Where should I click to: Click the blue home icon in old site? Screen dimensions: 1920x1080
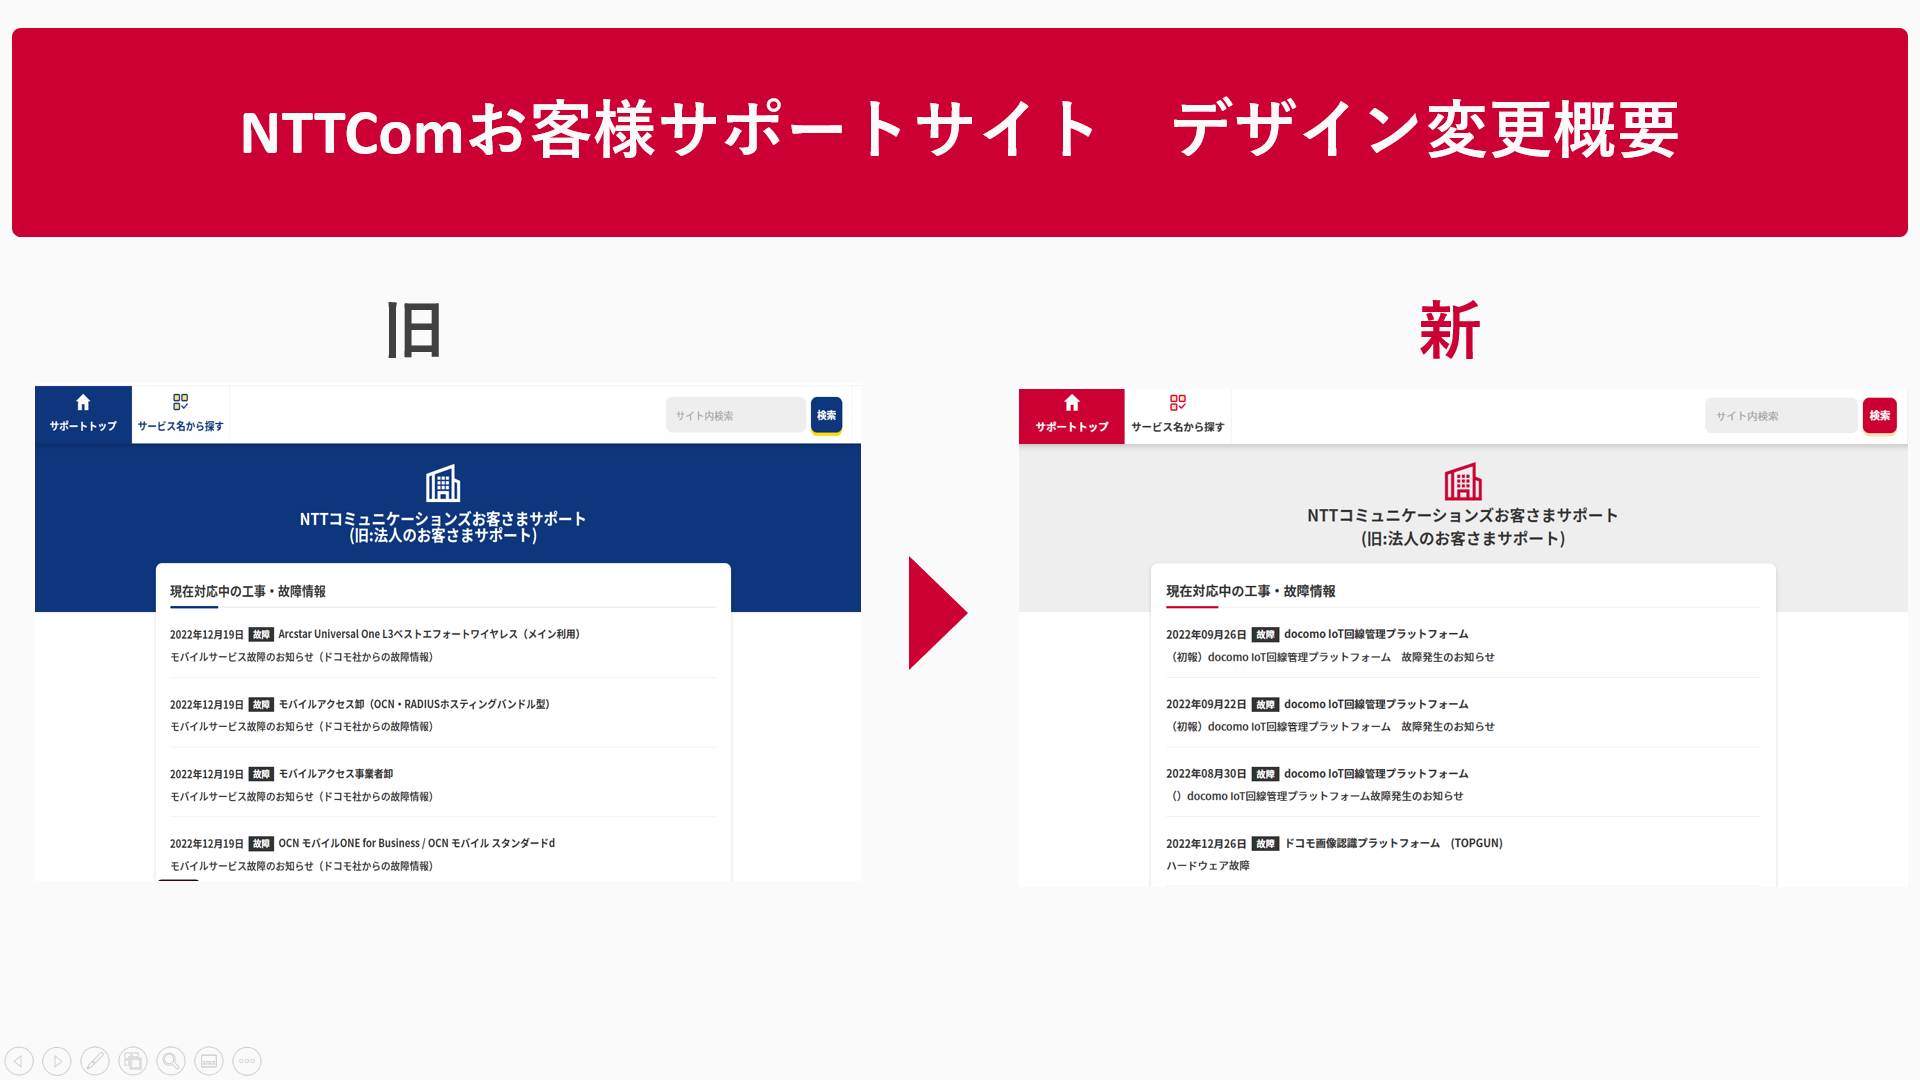click(x=83, y=402)
